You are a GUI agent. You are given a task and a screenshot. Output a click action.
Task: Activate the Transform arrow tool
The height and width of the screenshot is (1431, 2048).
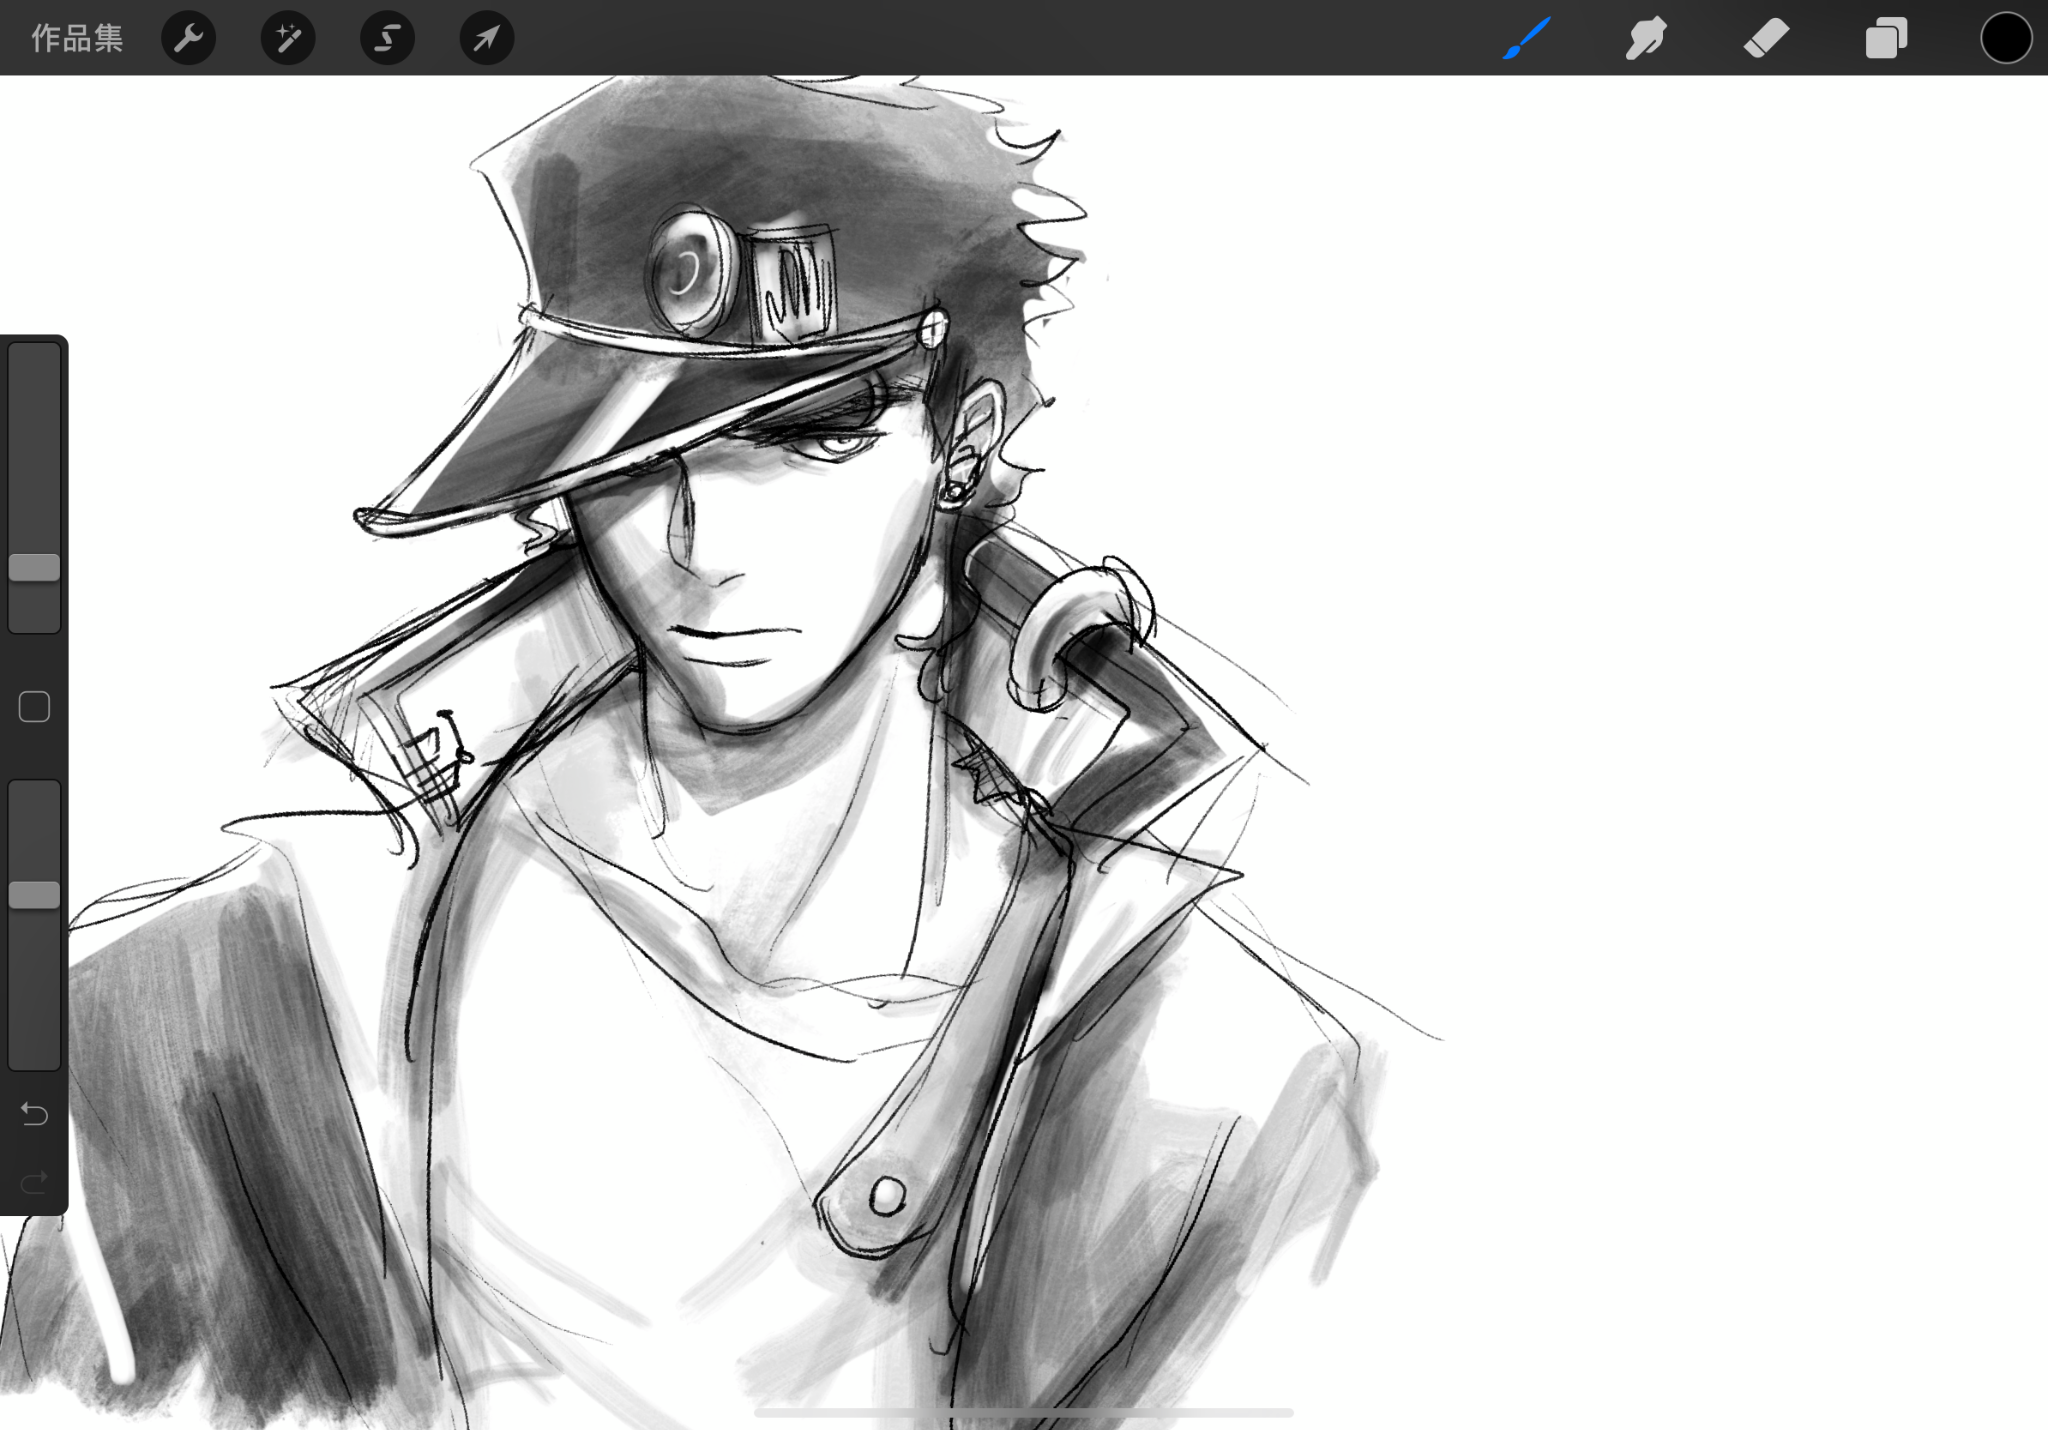(487, 38)
